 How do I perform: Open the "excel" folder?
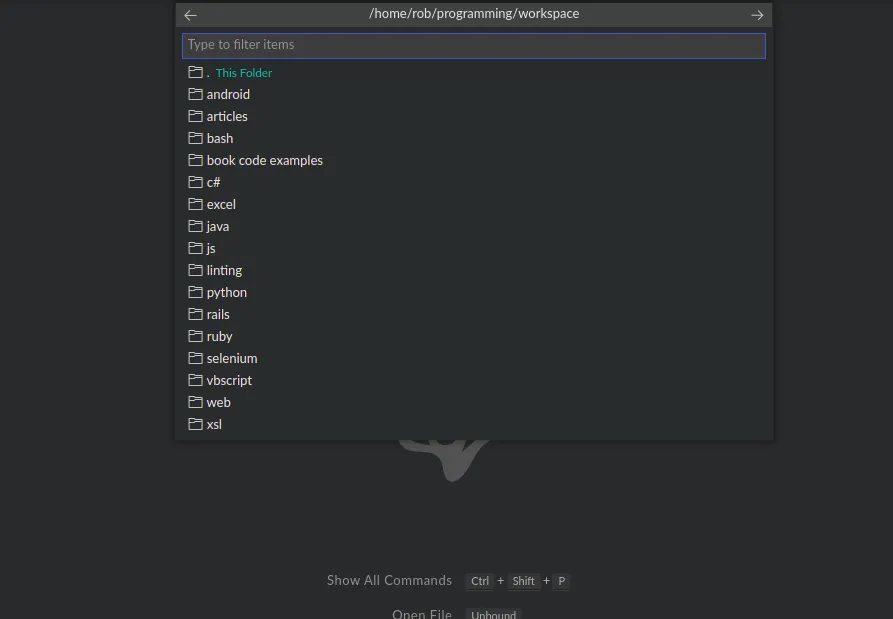(220, 204)
